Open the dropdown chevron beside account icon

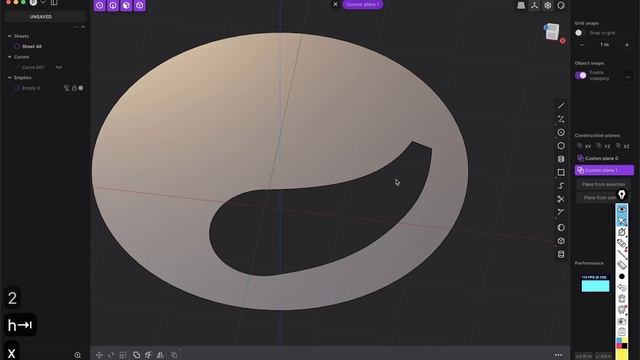[43, 2]
